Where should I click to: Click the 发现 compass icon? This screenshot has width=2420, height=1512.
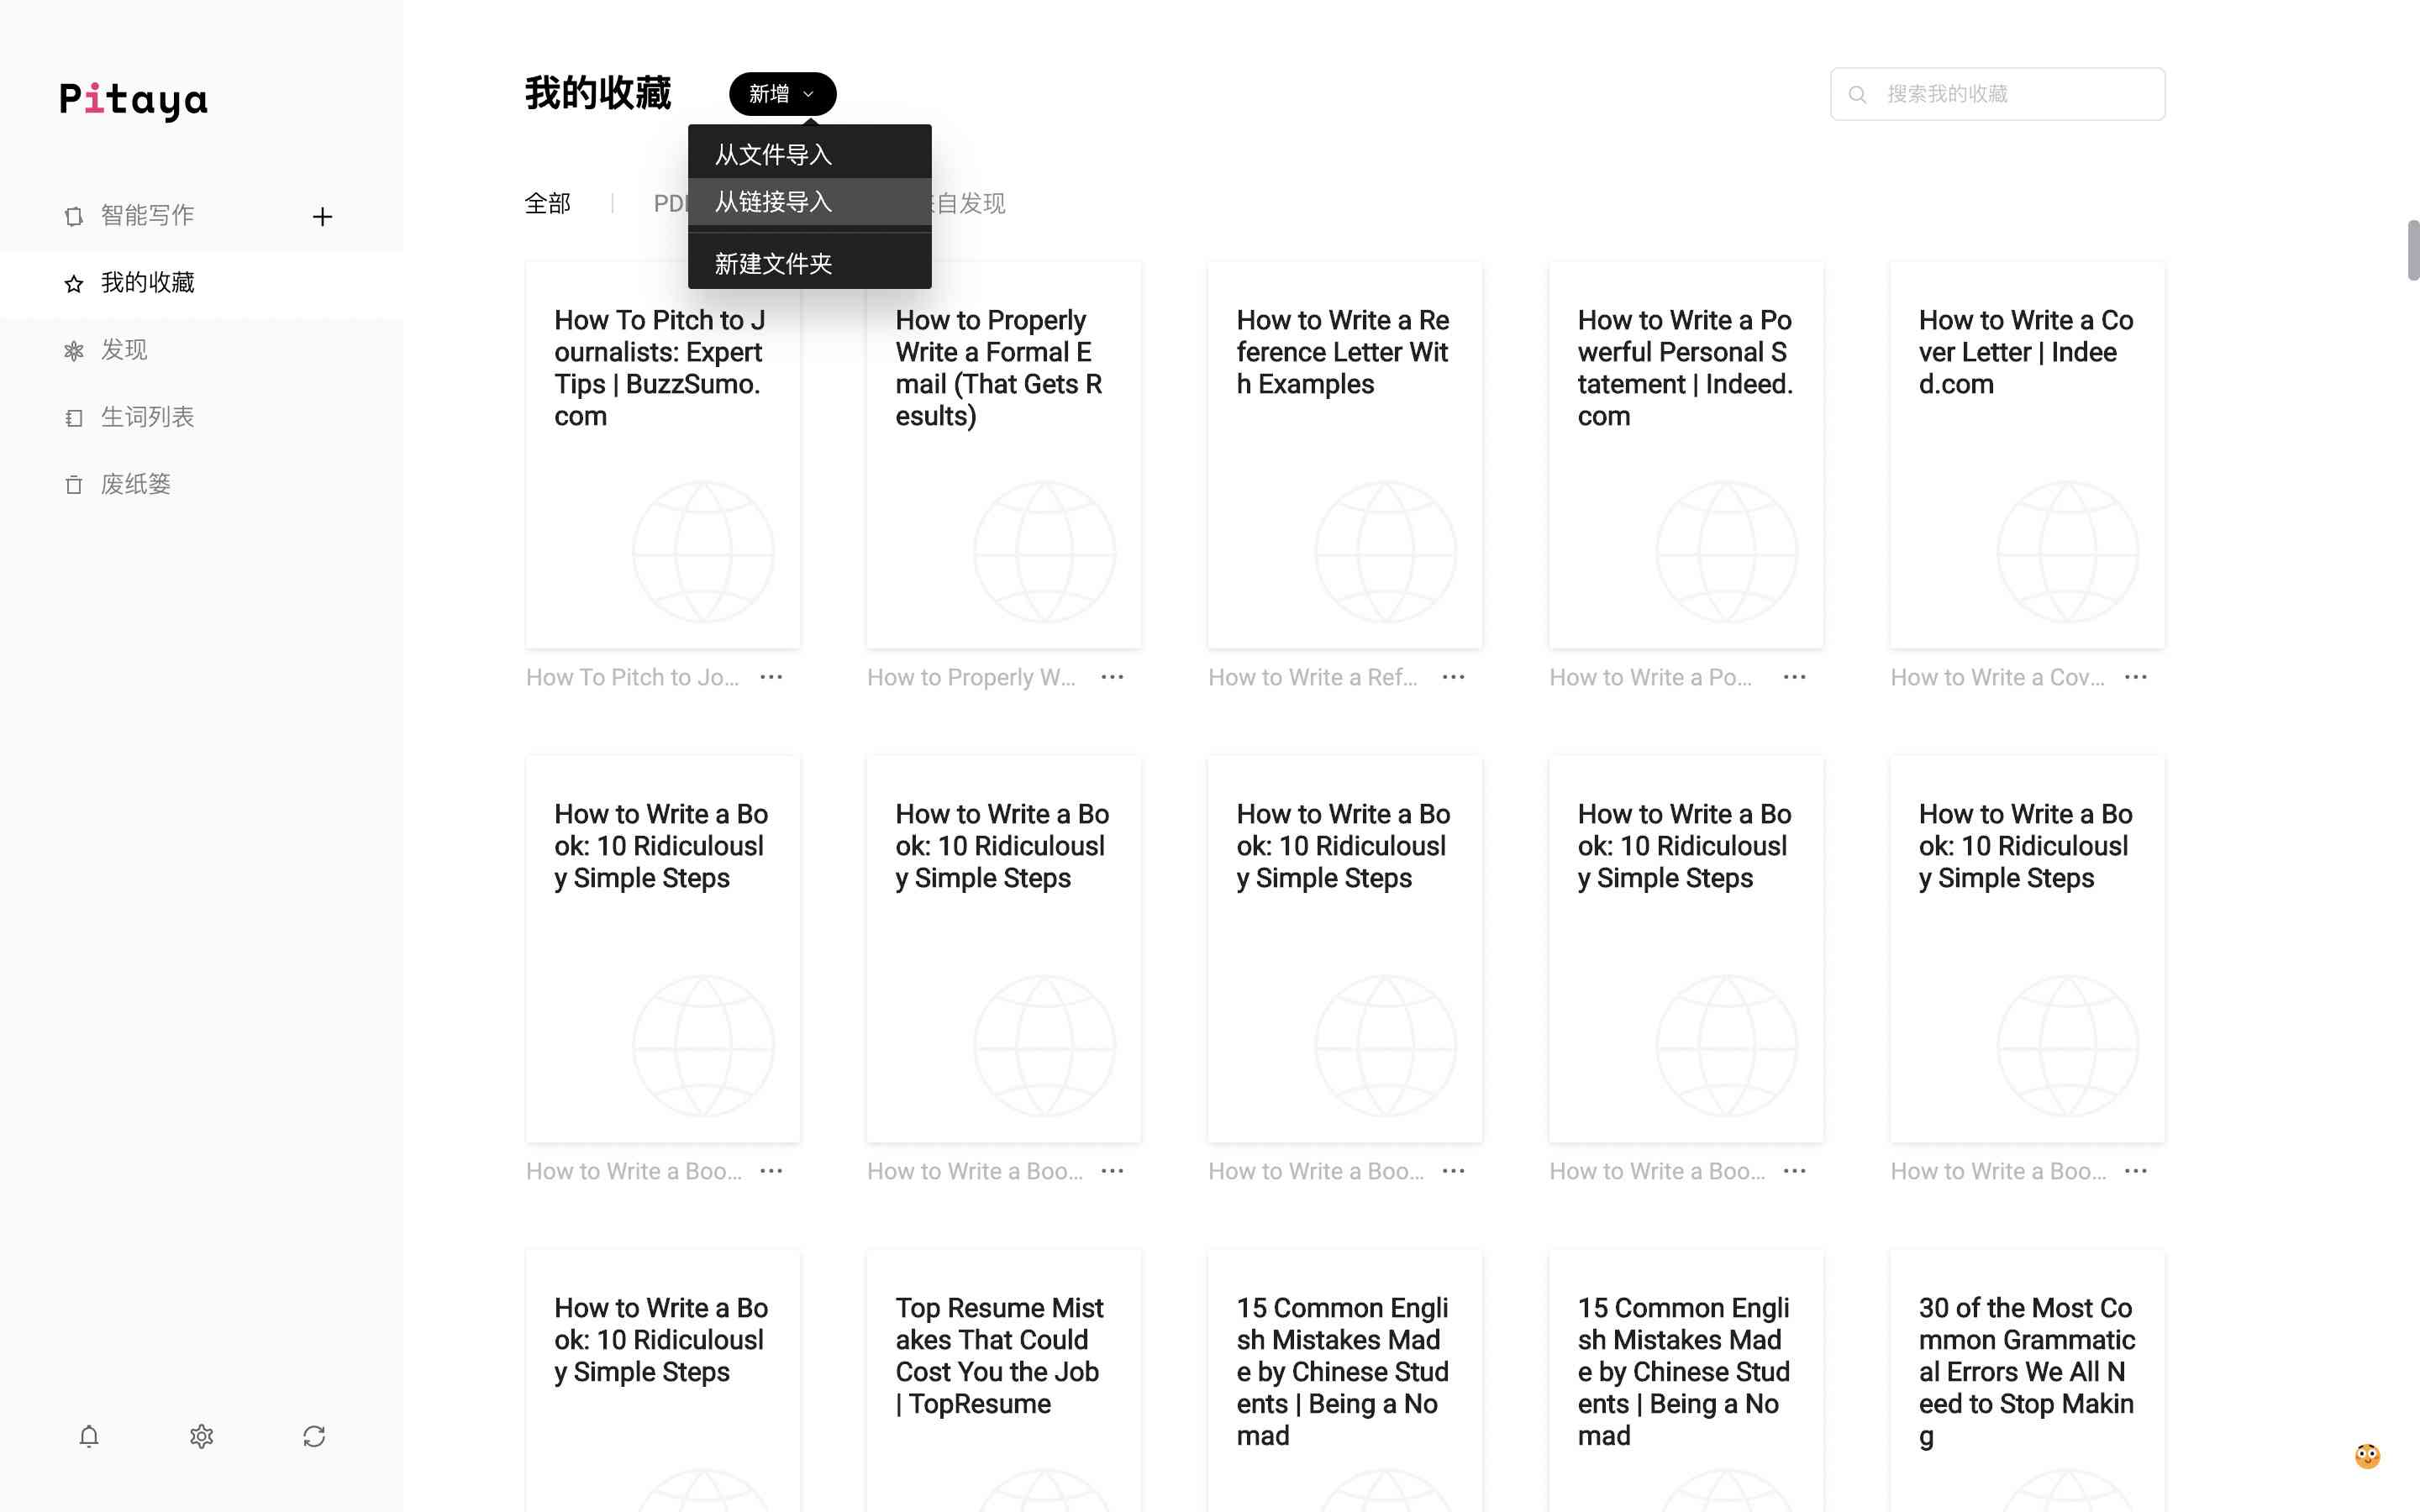(x=73, y=349)
